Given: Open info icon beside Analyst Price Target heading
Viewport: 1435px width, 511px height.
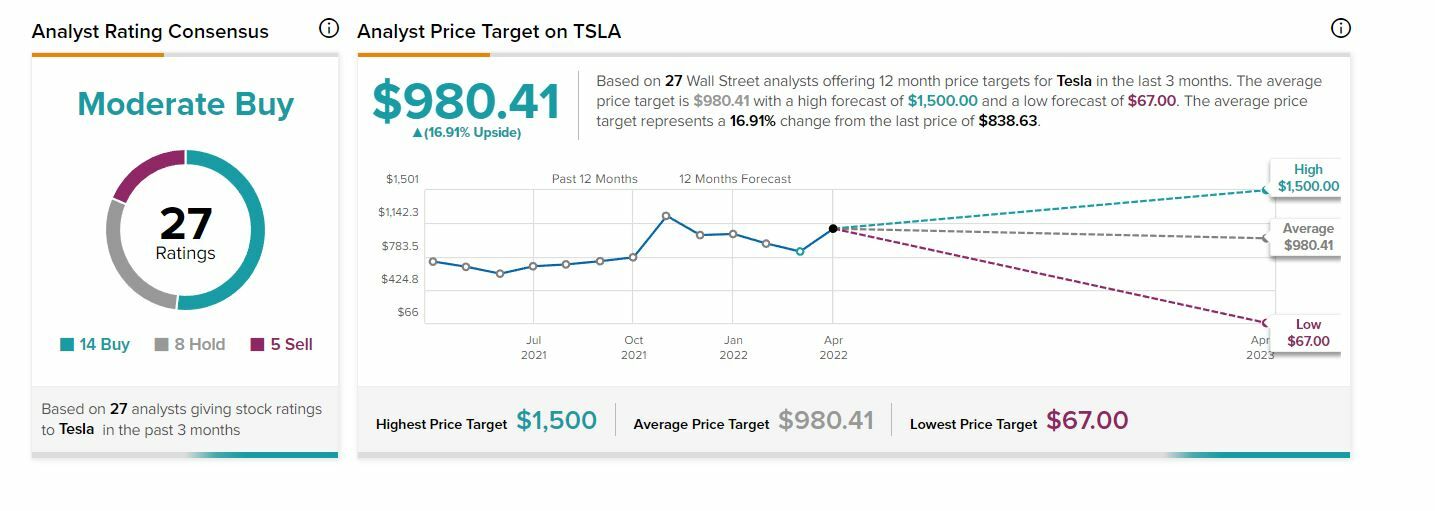Looking at the screenshot, I should pyautogui.click(x=1341, y=28).
